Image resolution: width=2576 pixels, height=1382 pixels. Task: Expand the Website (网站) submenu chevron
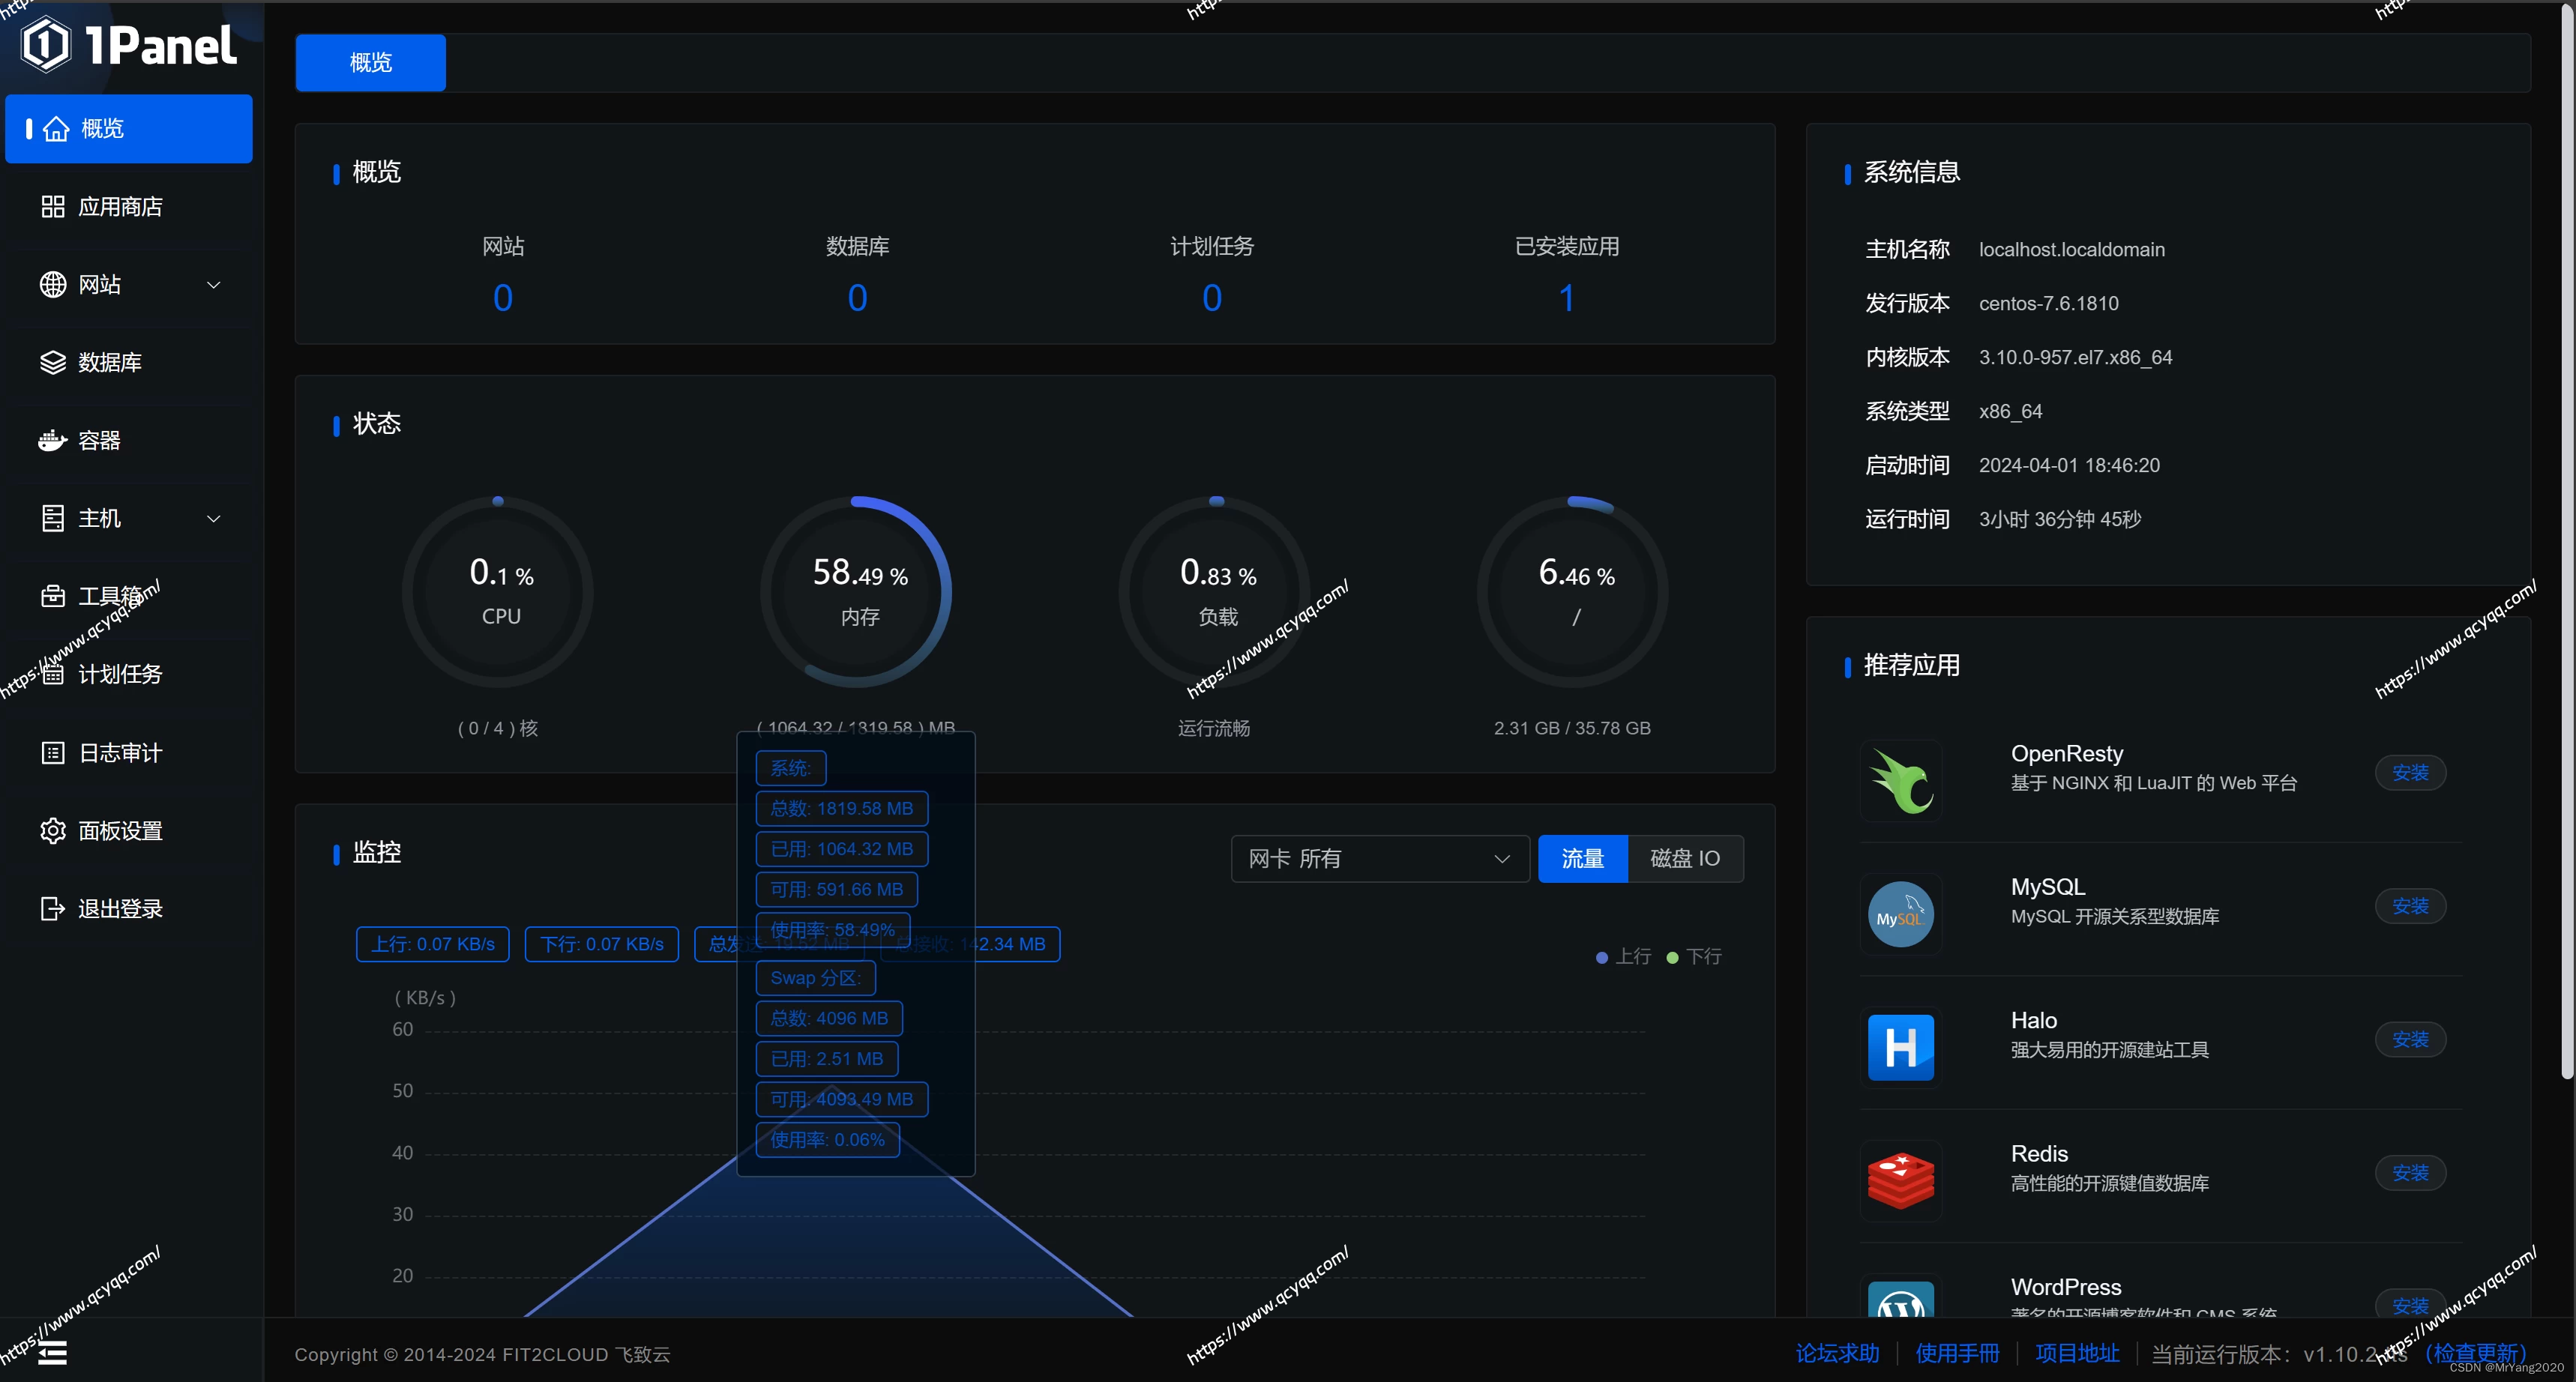[x=213, y=285]
